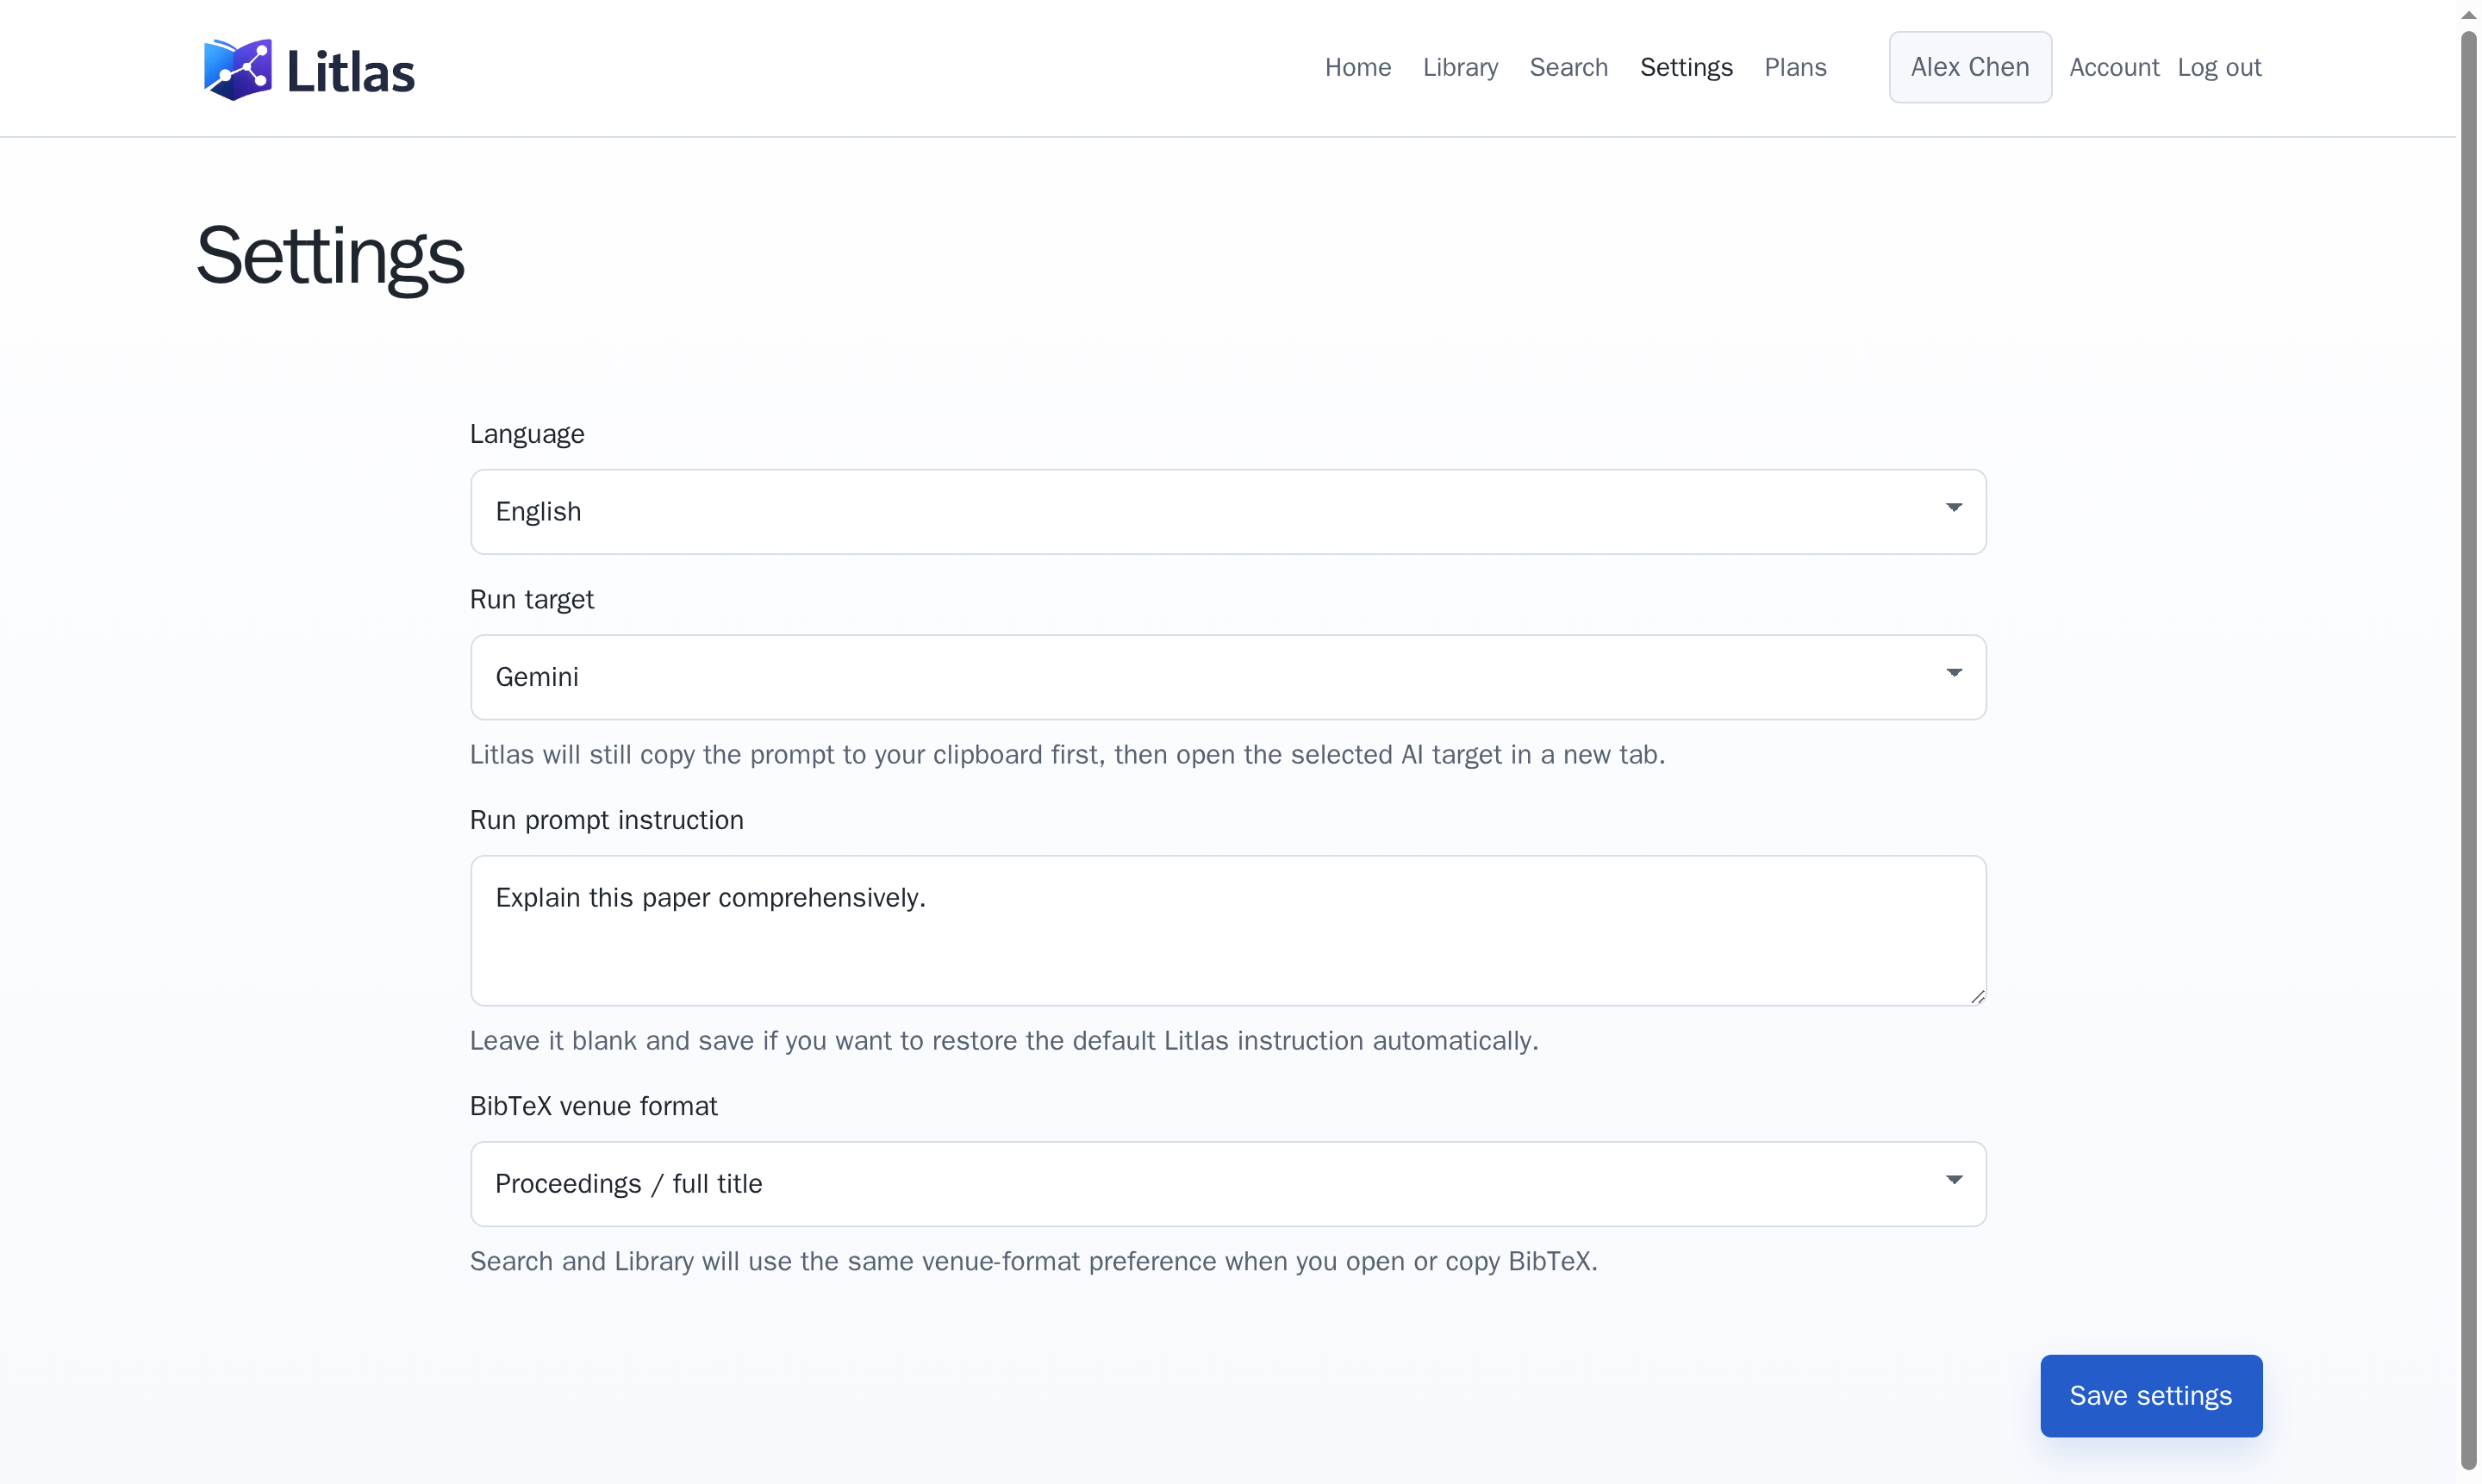Click the page vertical scrollbar thumb
Viewport: 2482px width, 1484px height.
[x=2468, y=750]
